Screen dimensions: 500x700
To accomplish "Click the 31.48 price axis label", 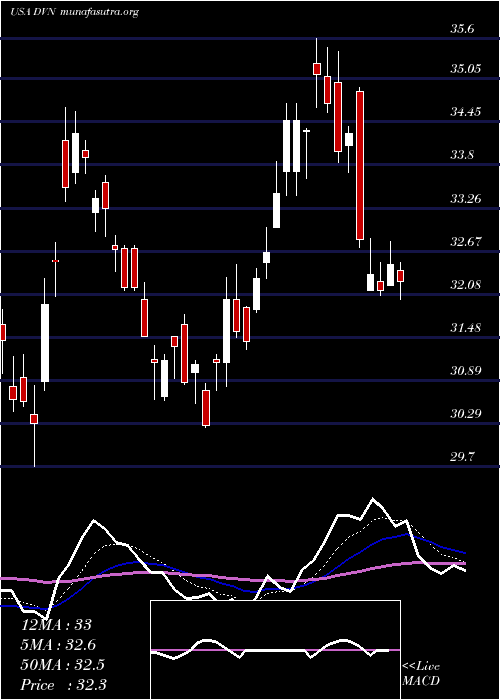I will pyautogui.click(x=466, y=328).
